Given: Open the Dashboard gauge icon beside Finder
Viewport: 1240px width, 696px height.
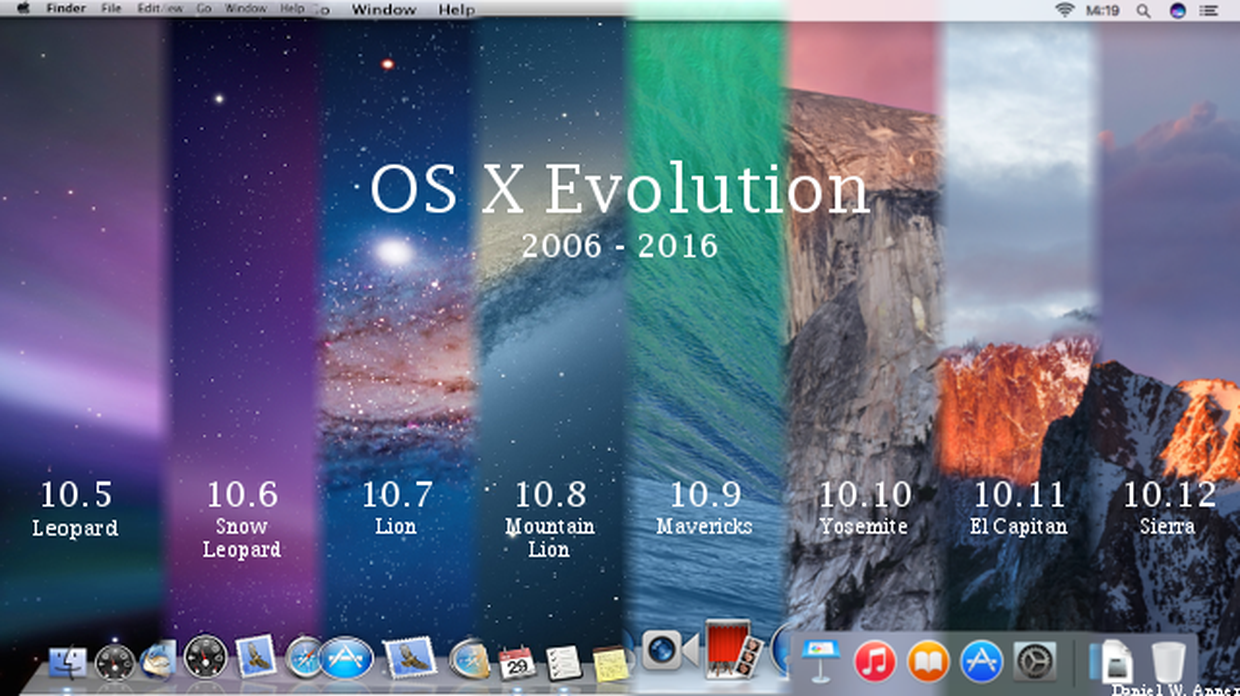Looking at the screenshot, I should tap(115, 663).
